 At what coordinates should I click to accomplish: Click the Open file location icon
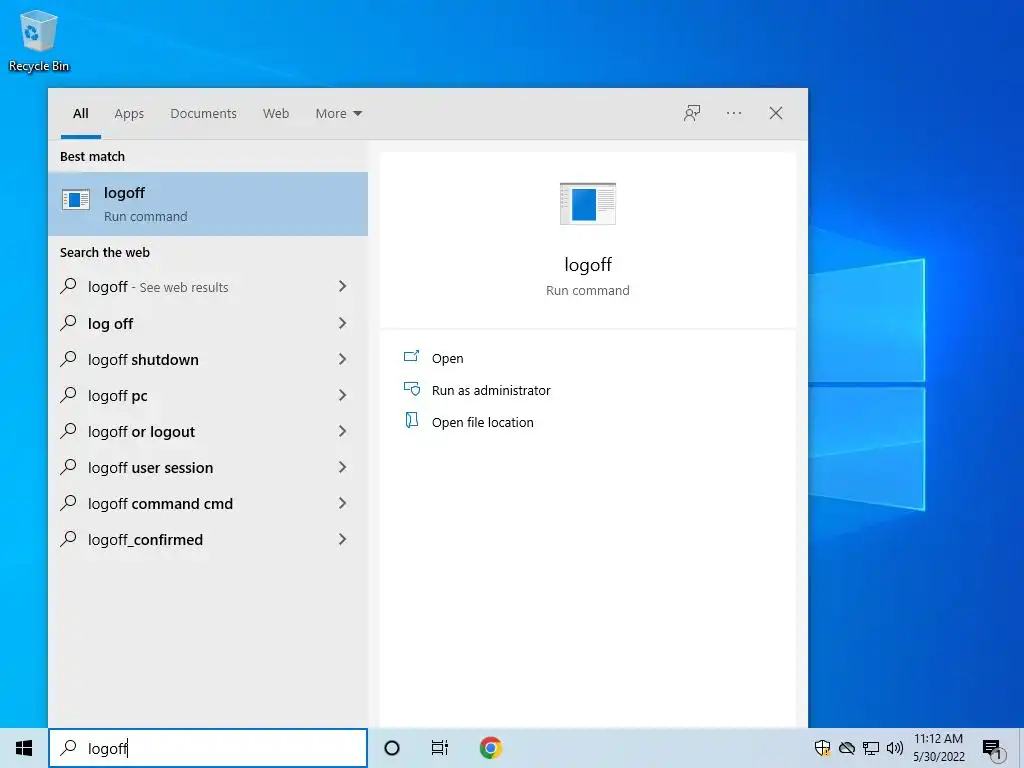click(411, 420)
